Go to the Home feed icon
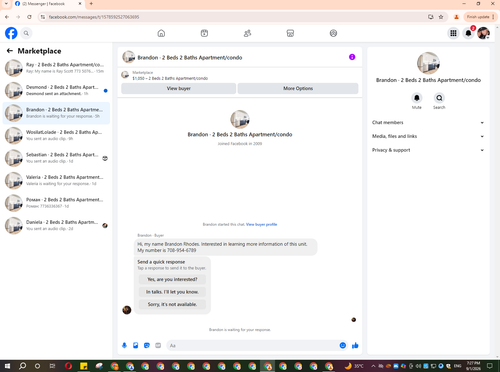500x372 pixels. pos(161,33)
